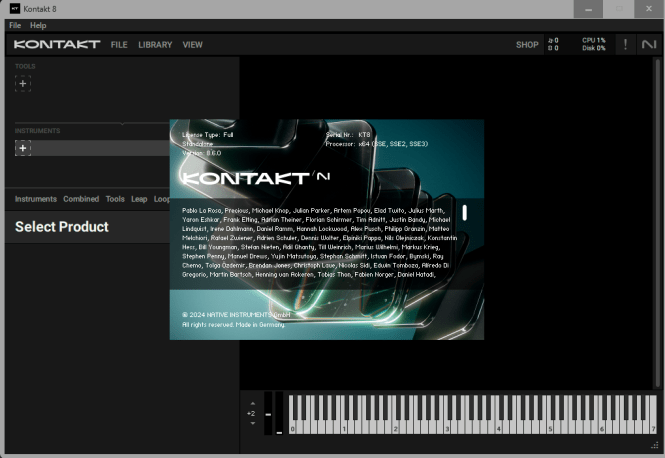Open the FILE dropdown in Kontakt header
The width and height of the screenshot is (665, 458).
pos(119,45)
